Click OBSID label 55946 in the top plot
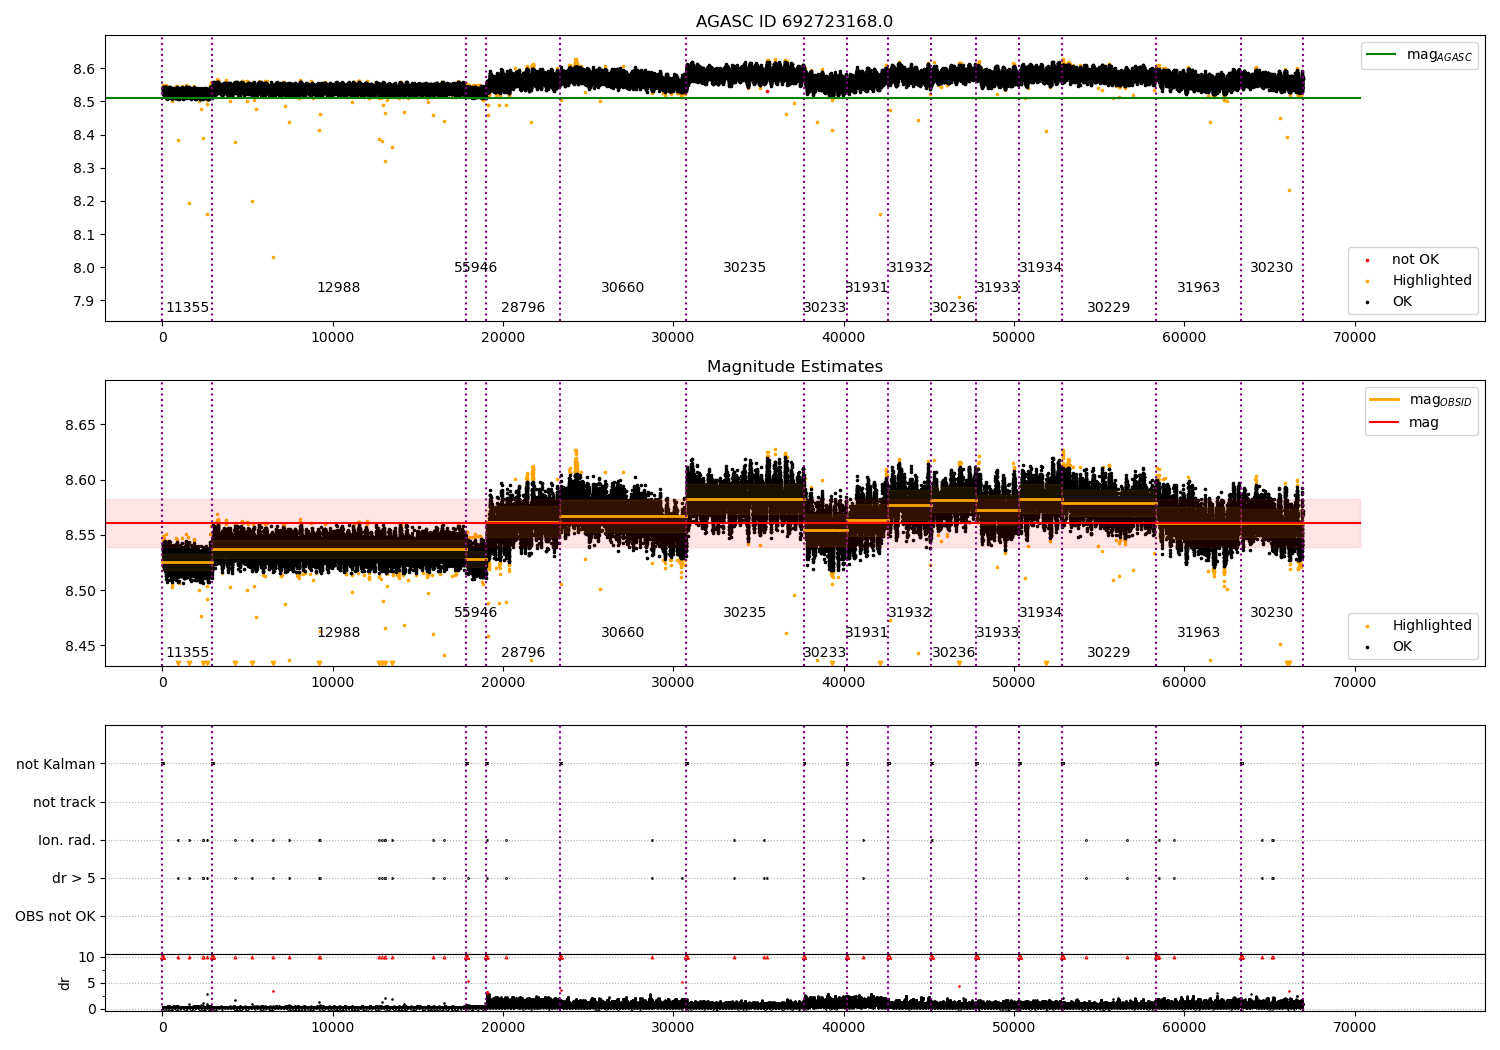 (x=476, y=268)
